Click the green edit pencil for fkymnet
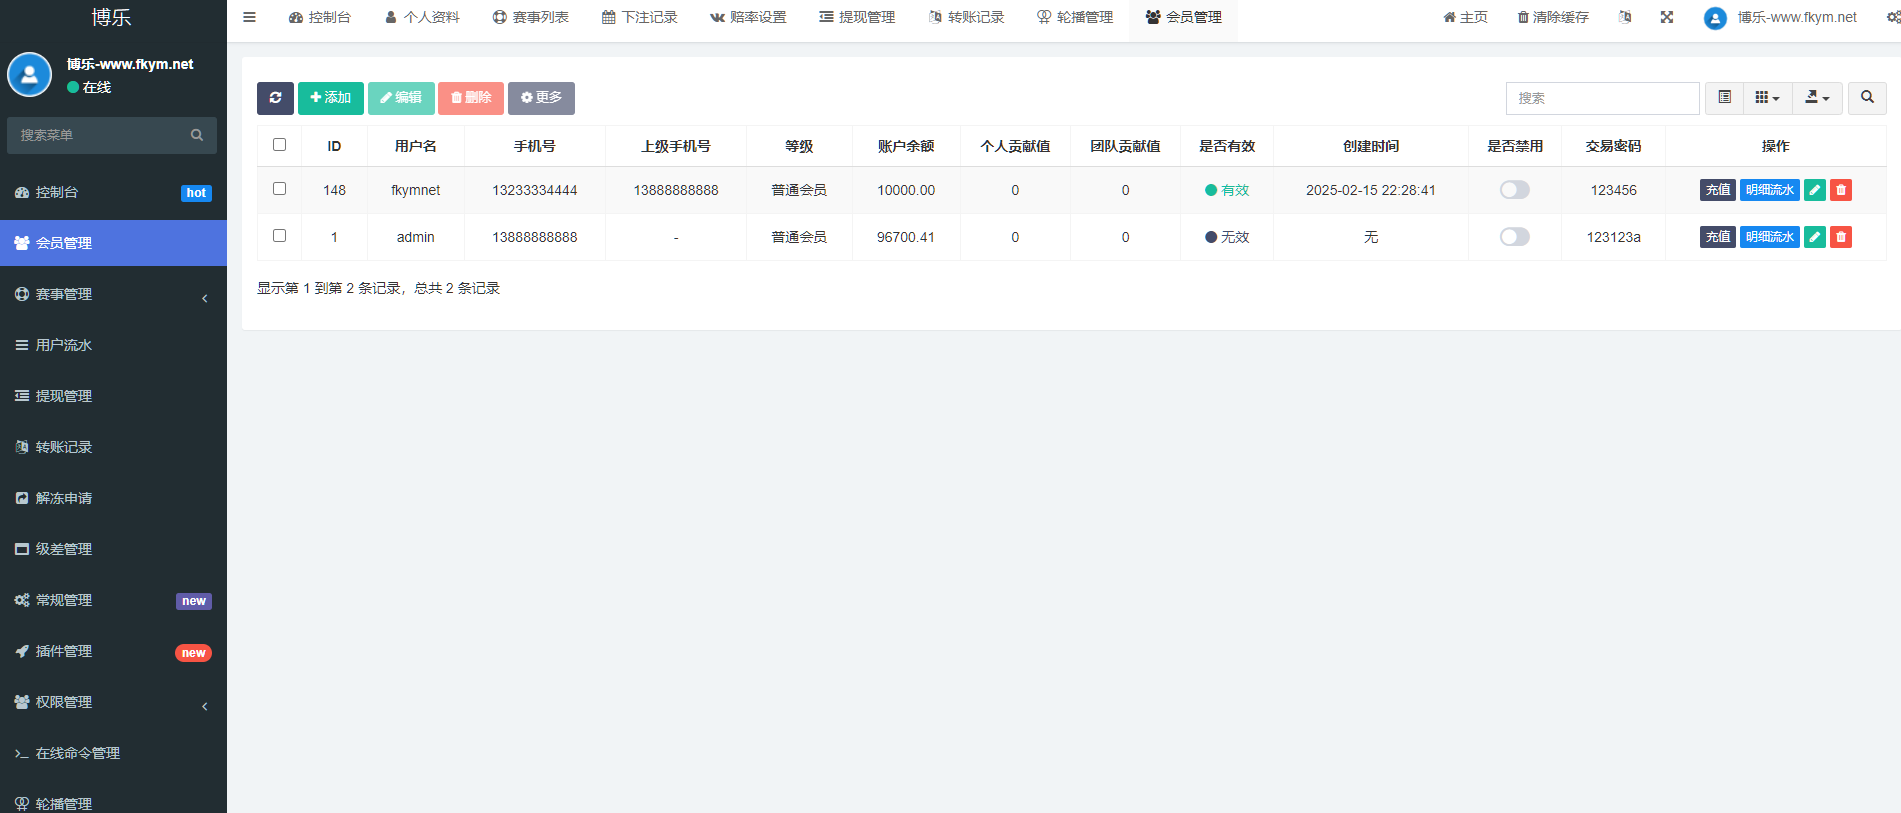The width and height of the screenshot is (1901, 813). tap(1814, 190)
